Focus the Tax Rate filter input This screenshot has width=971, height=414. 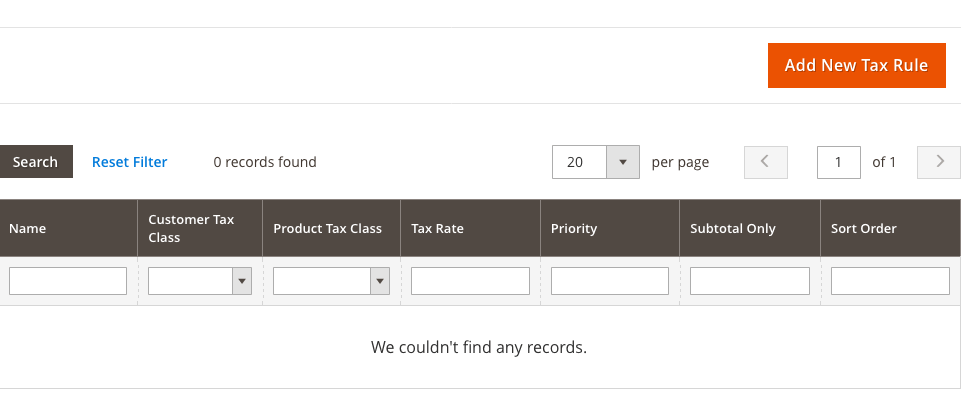coord(471,281)
